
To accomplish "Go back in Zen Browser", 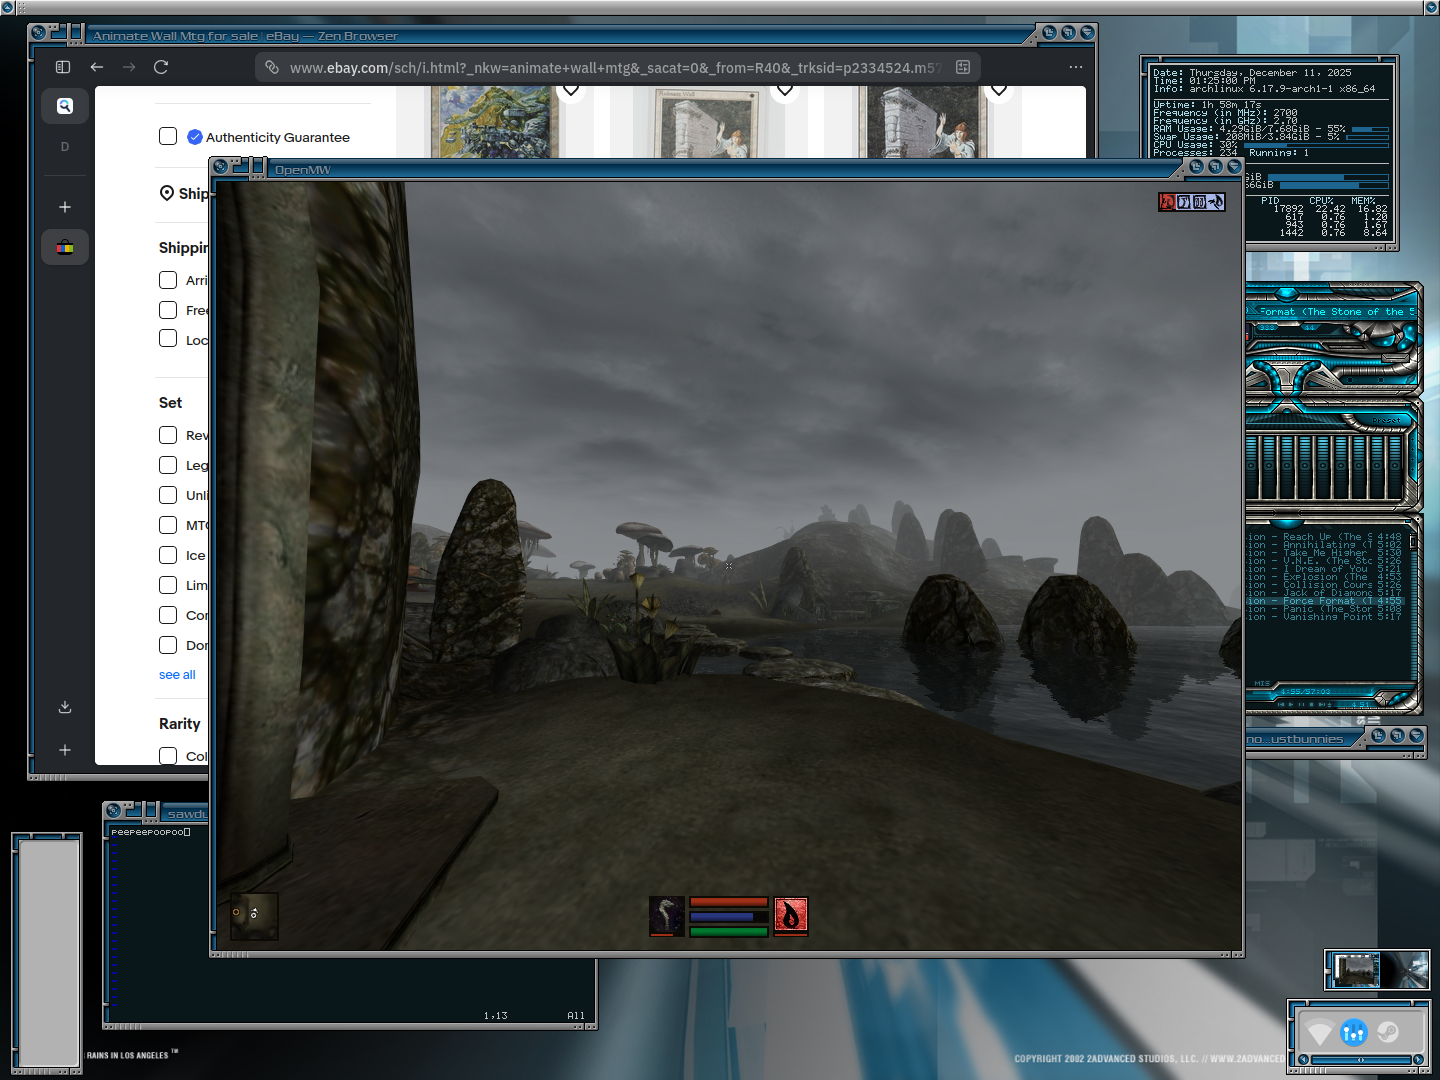I will pyautogui.click(x=97, y=67).
